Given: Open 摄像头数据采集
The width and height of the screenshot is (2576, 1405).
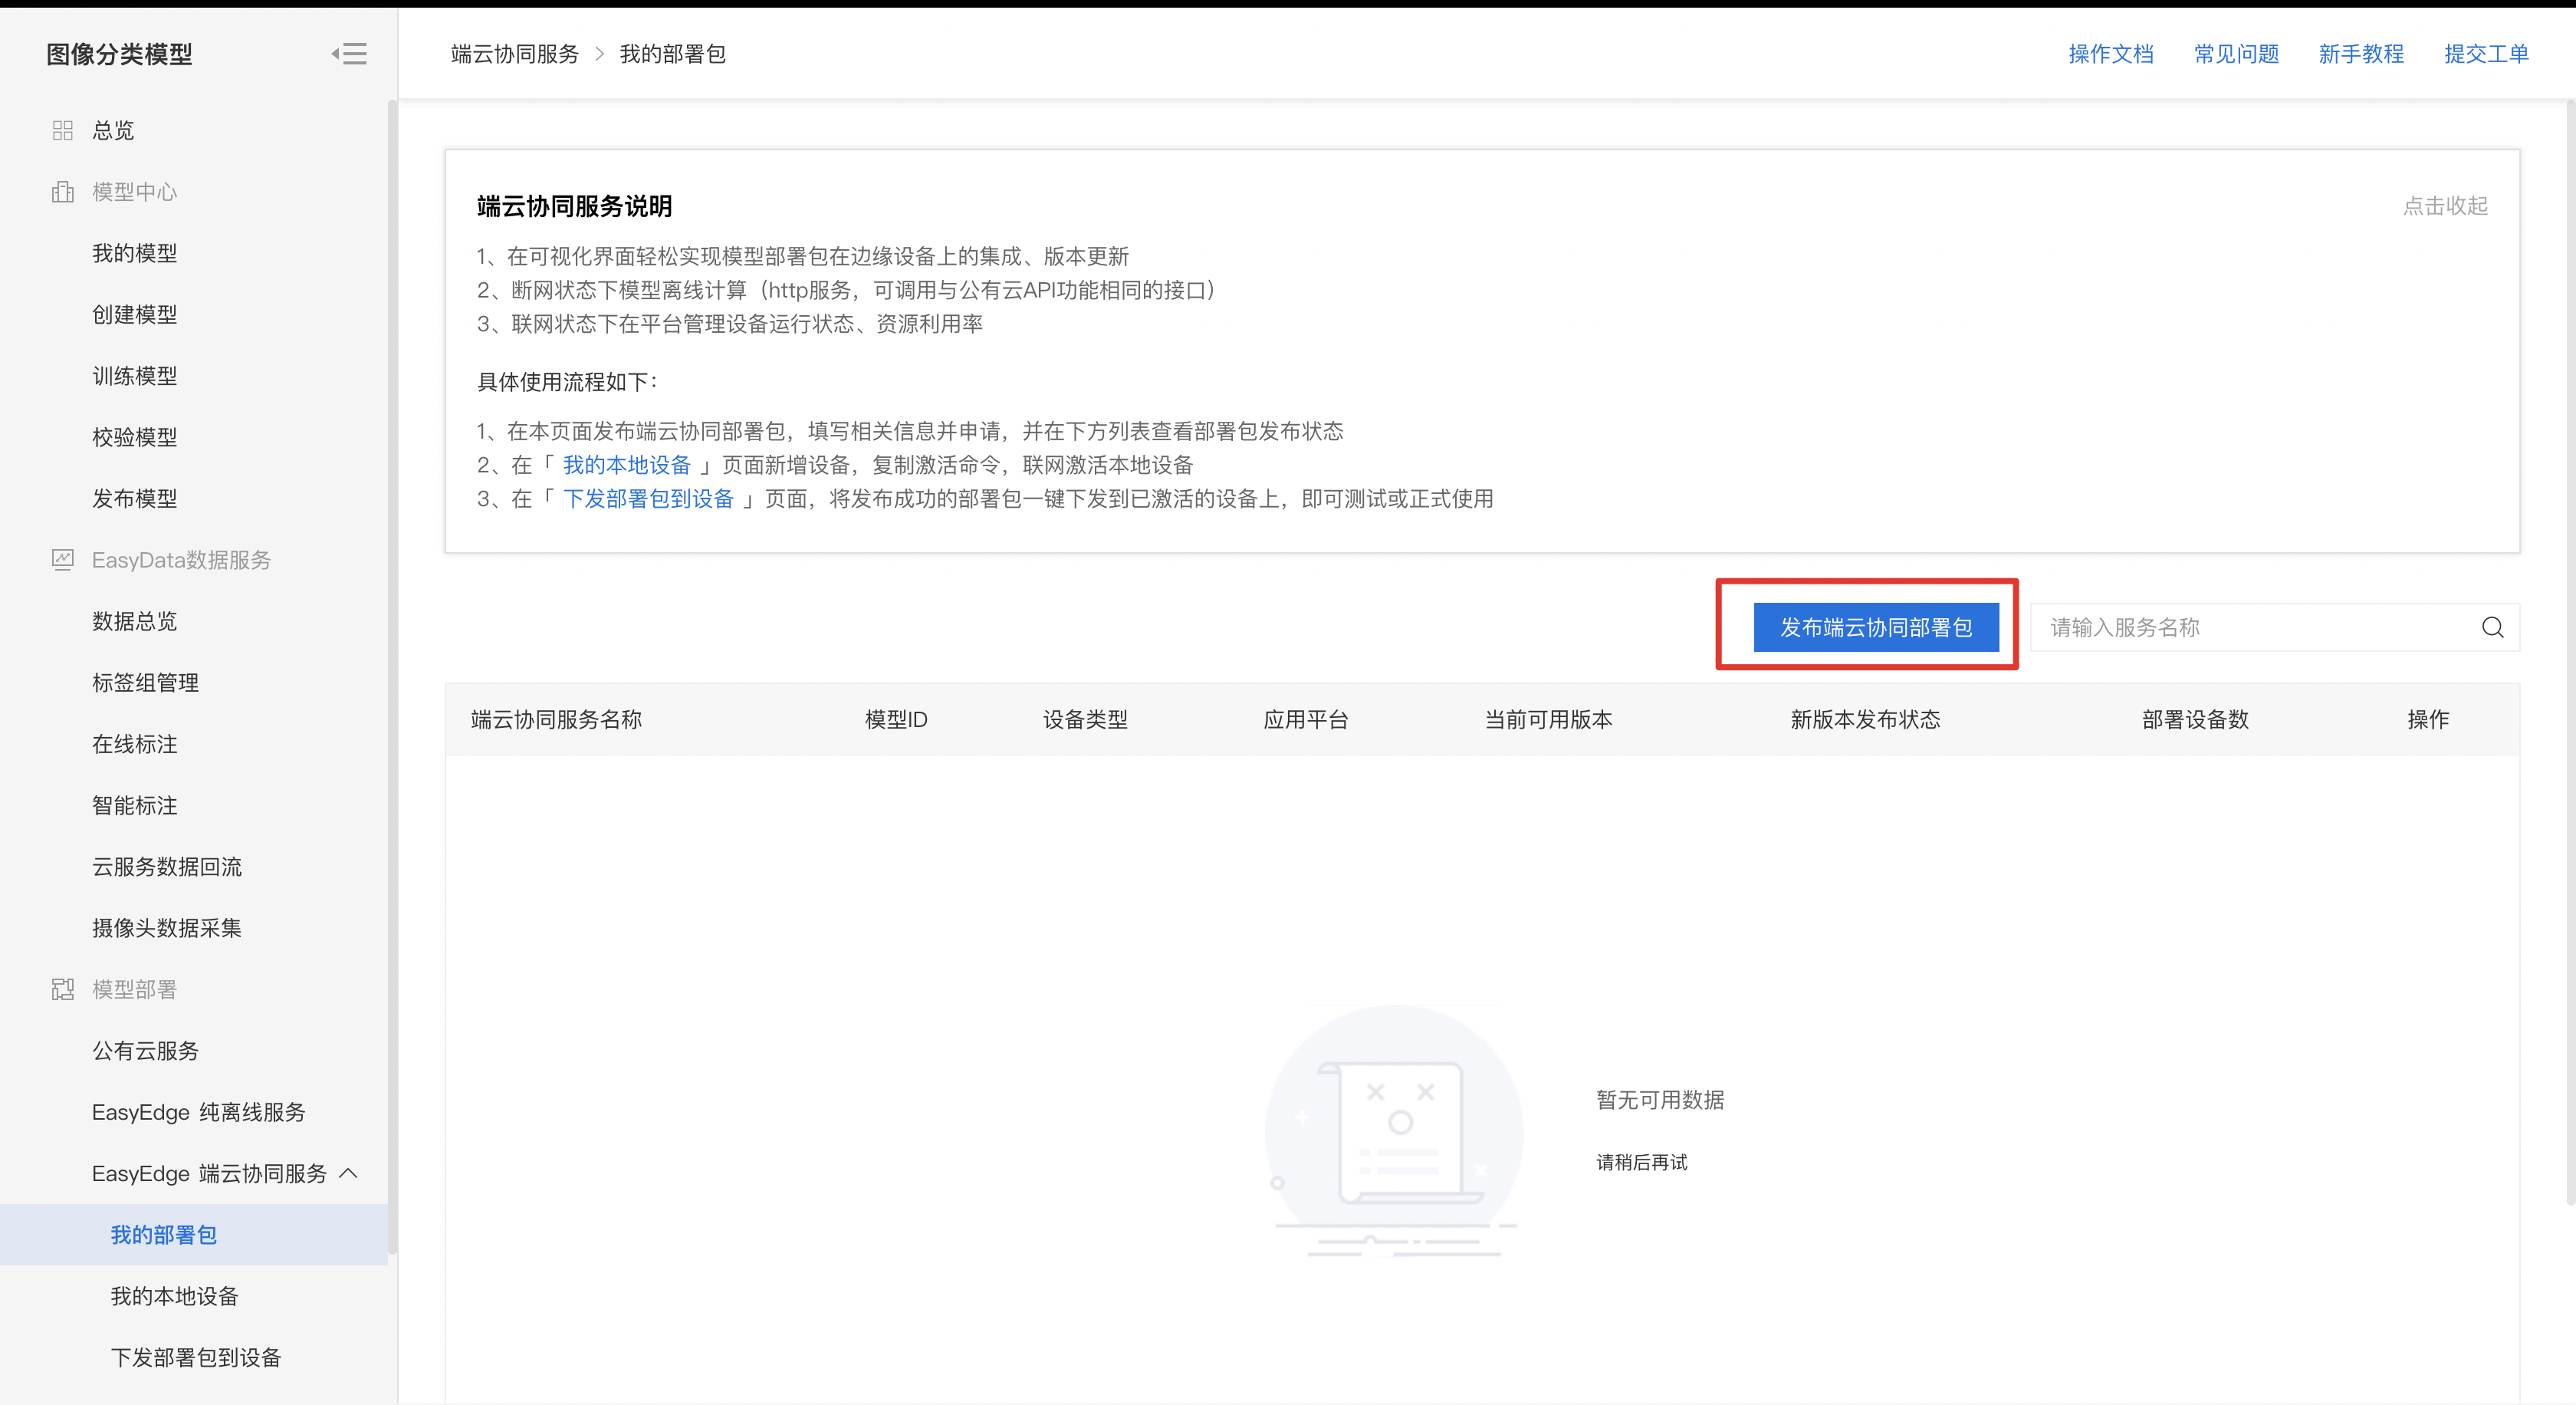Looking at the screenshot, I should (x=167, y=928).
